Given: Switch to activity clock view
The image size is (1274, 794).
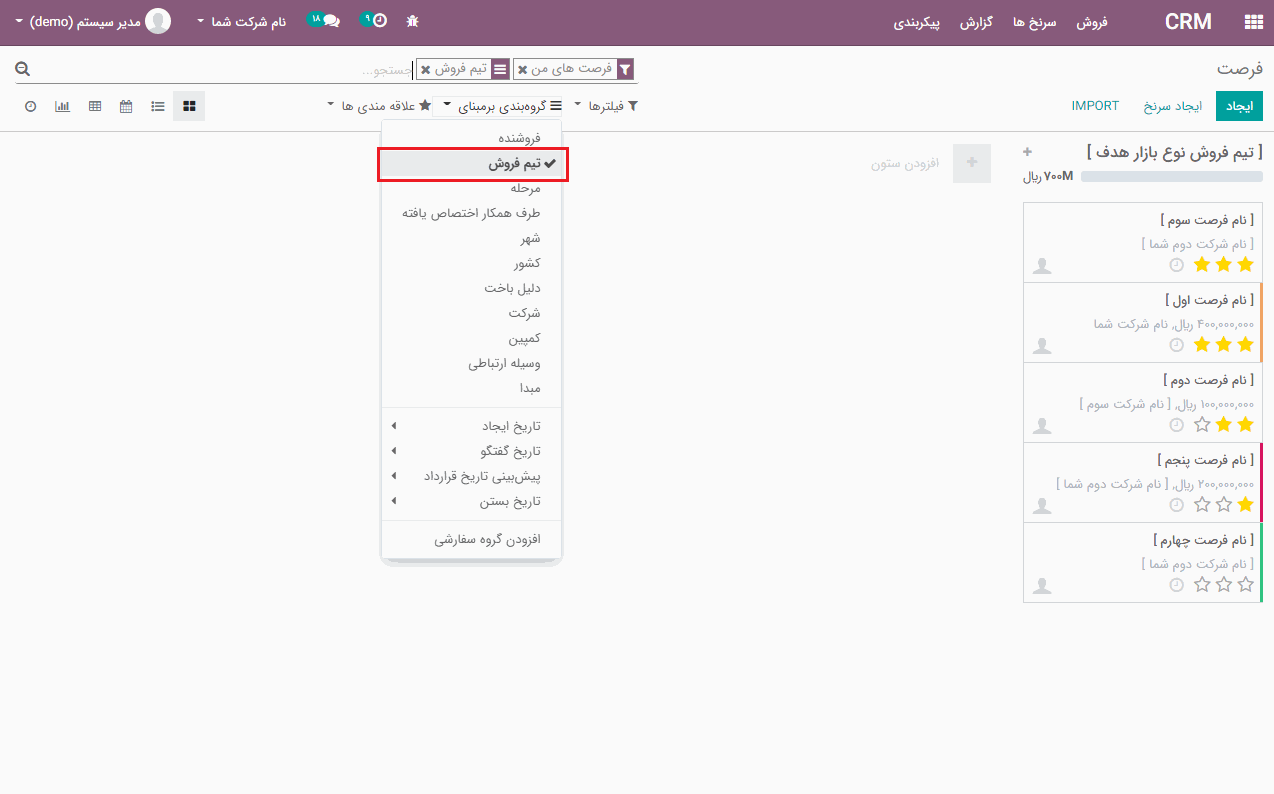Looking at the screenshot, I should (x=30, y=106).
